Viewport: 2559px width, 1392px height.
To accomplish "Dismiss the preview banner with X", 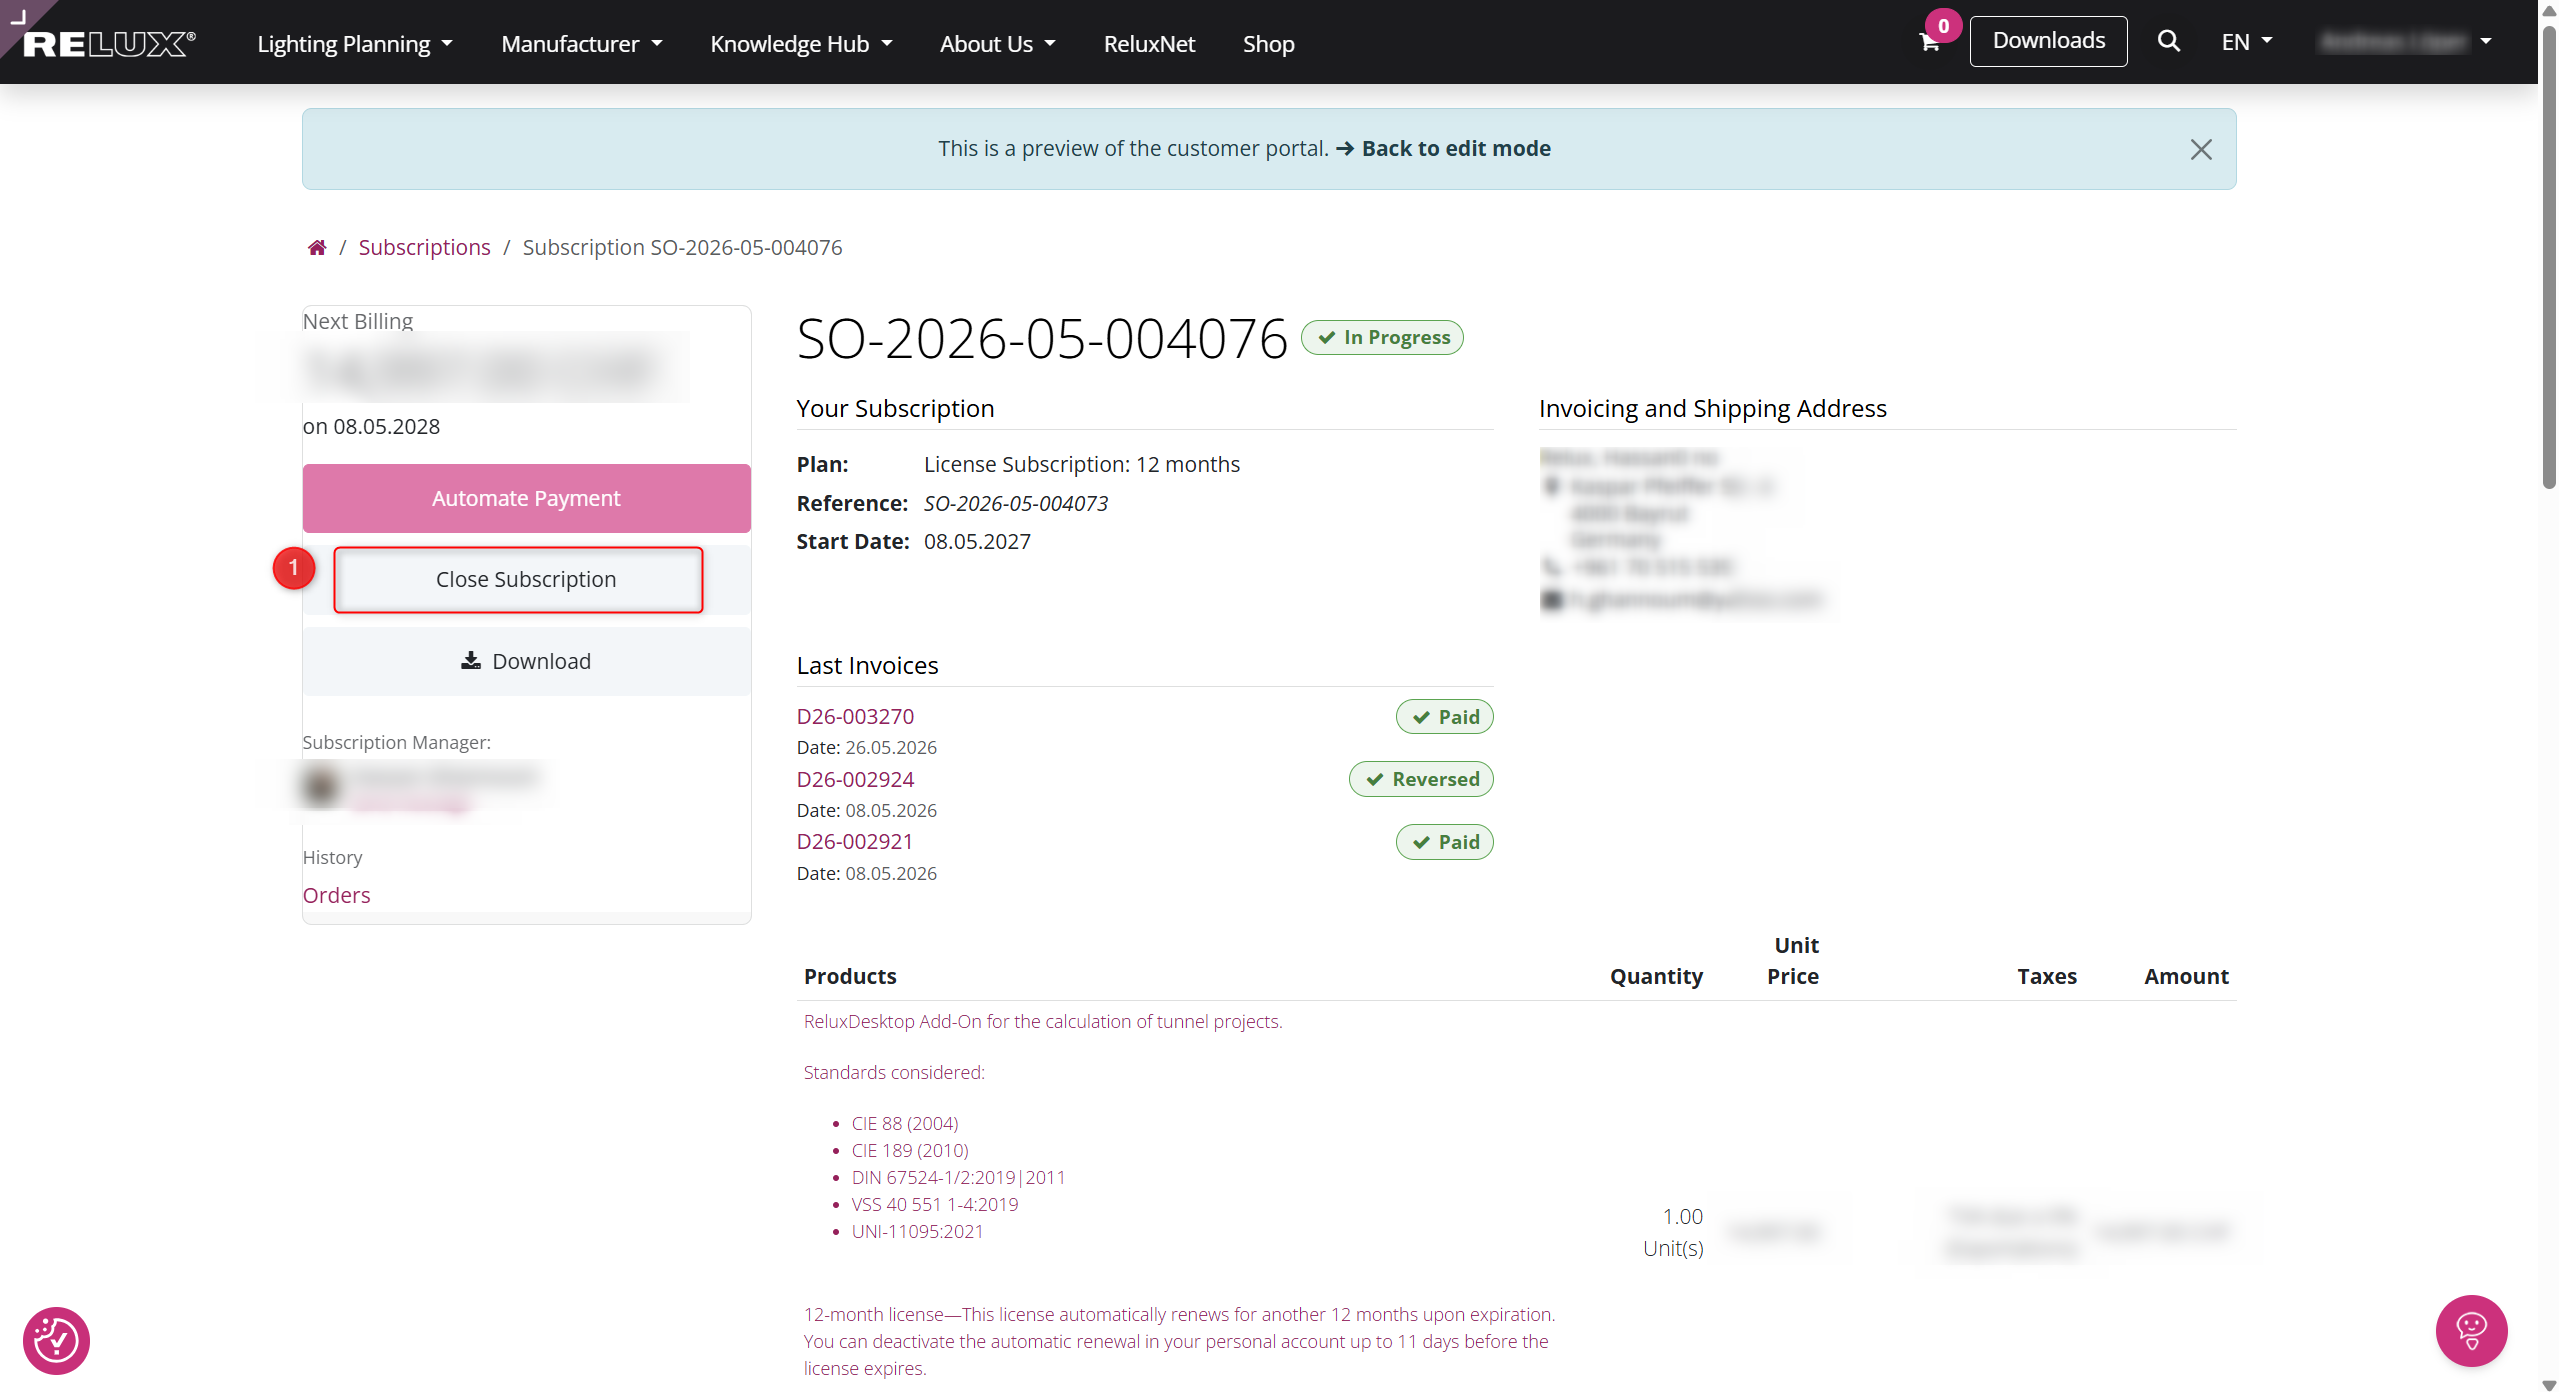I will [x=2200, y=149].
